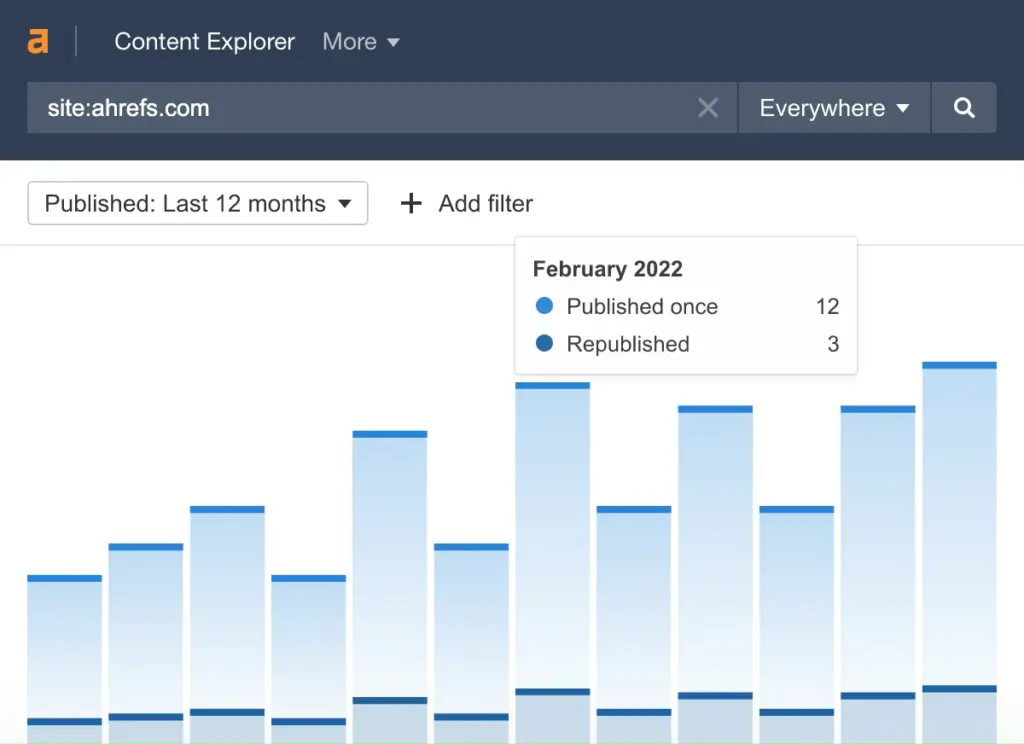Viewport: 1024px width, 744px height.
Task: Clear the search query with the X
Action: coord(708,108)
